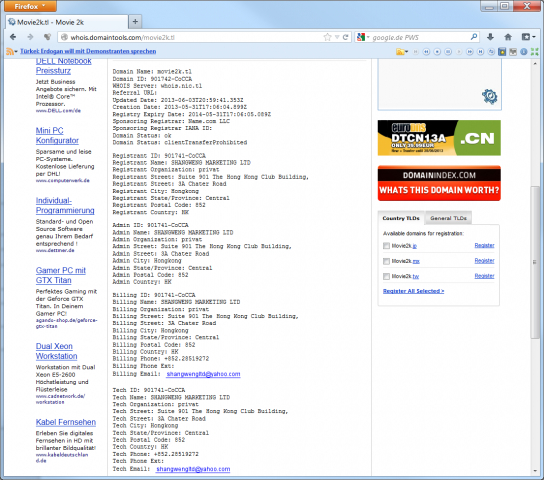Open the Downloads arrow icon
This screenshot has width=544, height=480.
coord(490,37)
